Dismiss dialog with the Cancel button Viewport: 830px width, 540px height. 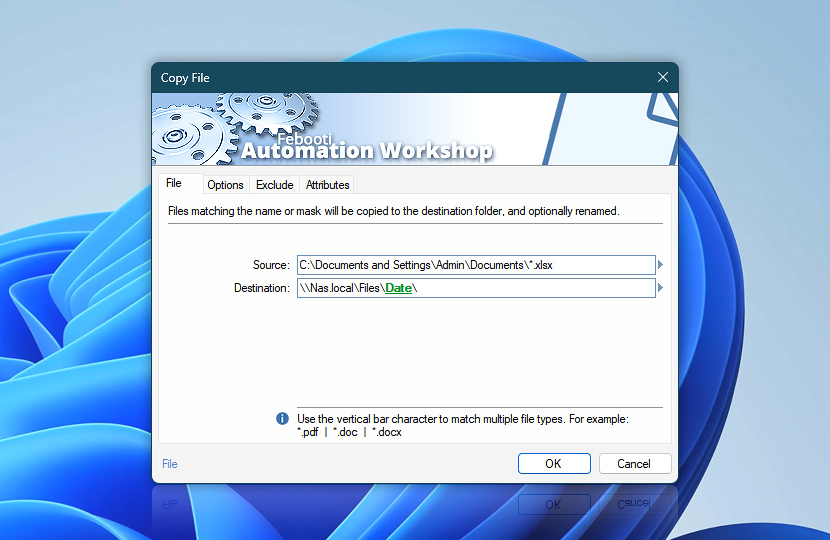[x=635, y=464]
